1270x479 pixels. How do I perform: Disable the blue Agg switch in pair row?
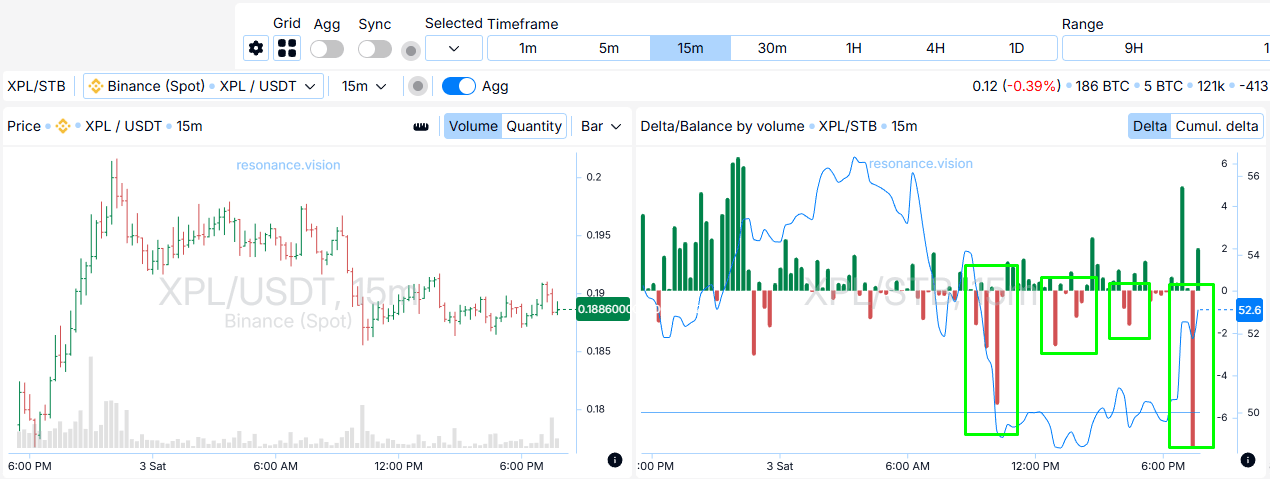click(x=458, y=87)
